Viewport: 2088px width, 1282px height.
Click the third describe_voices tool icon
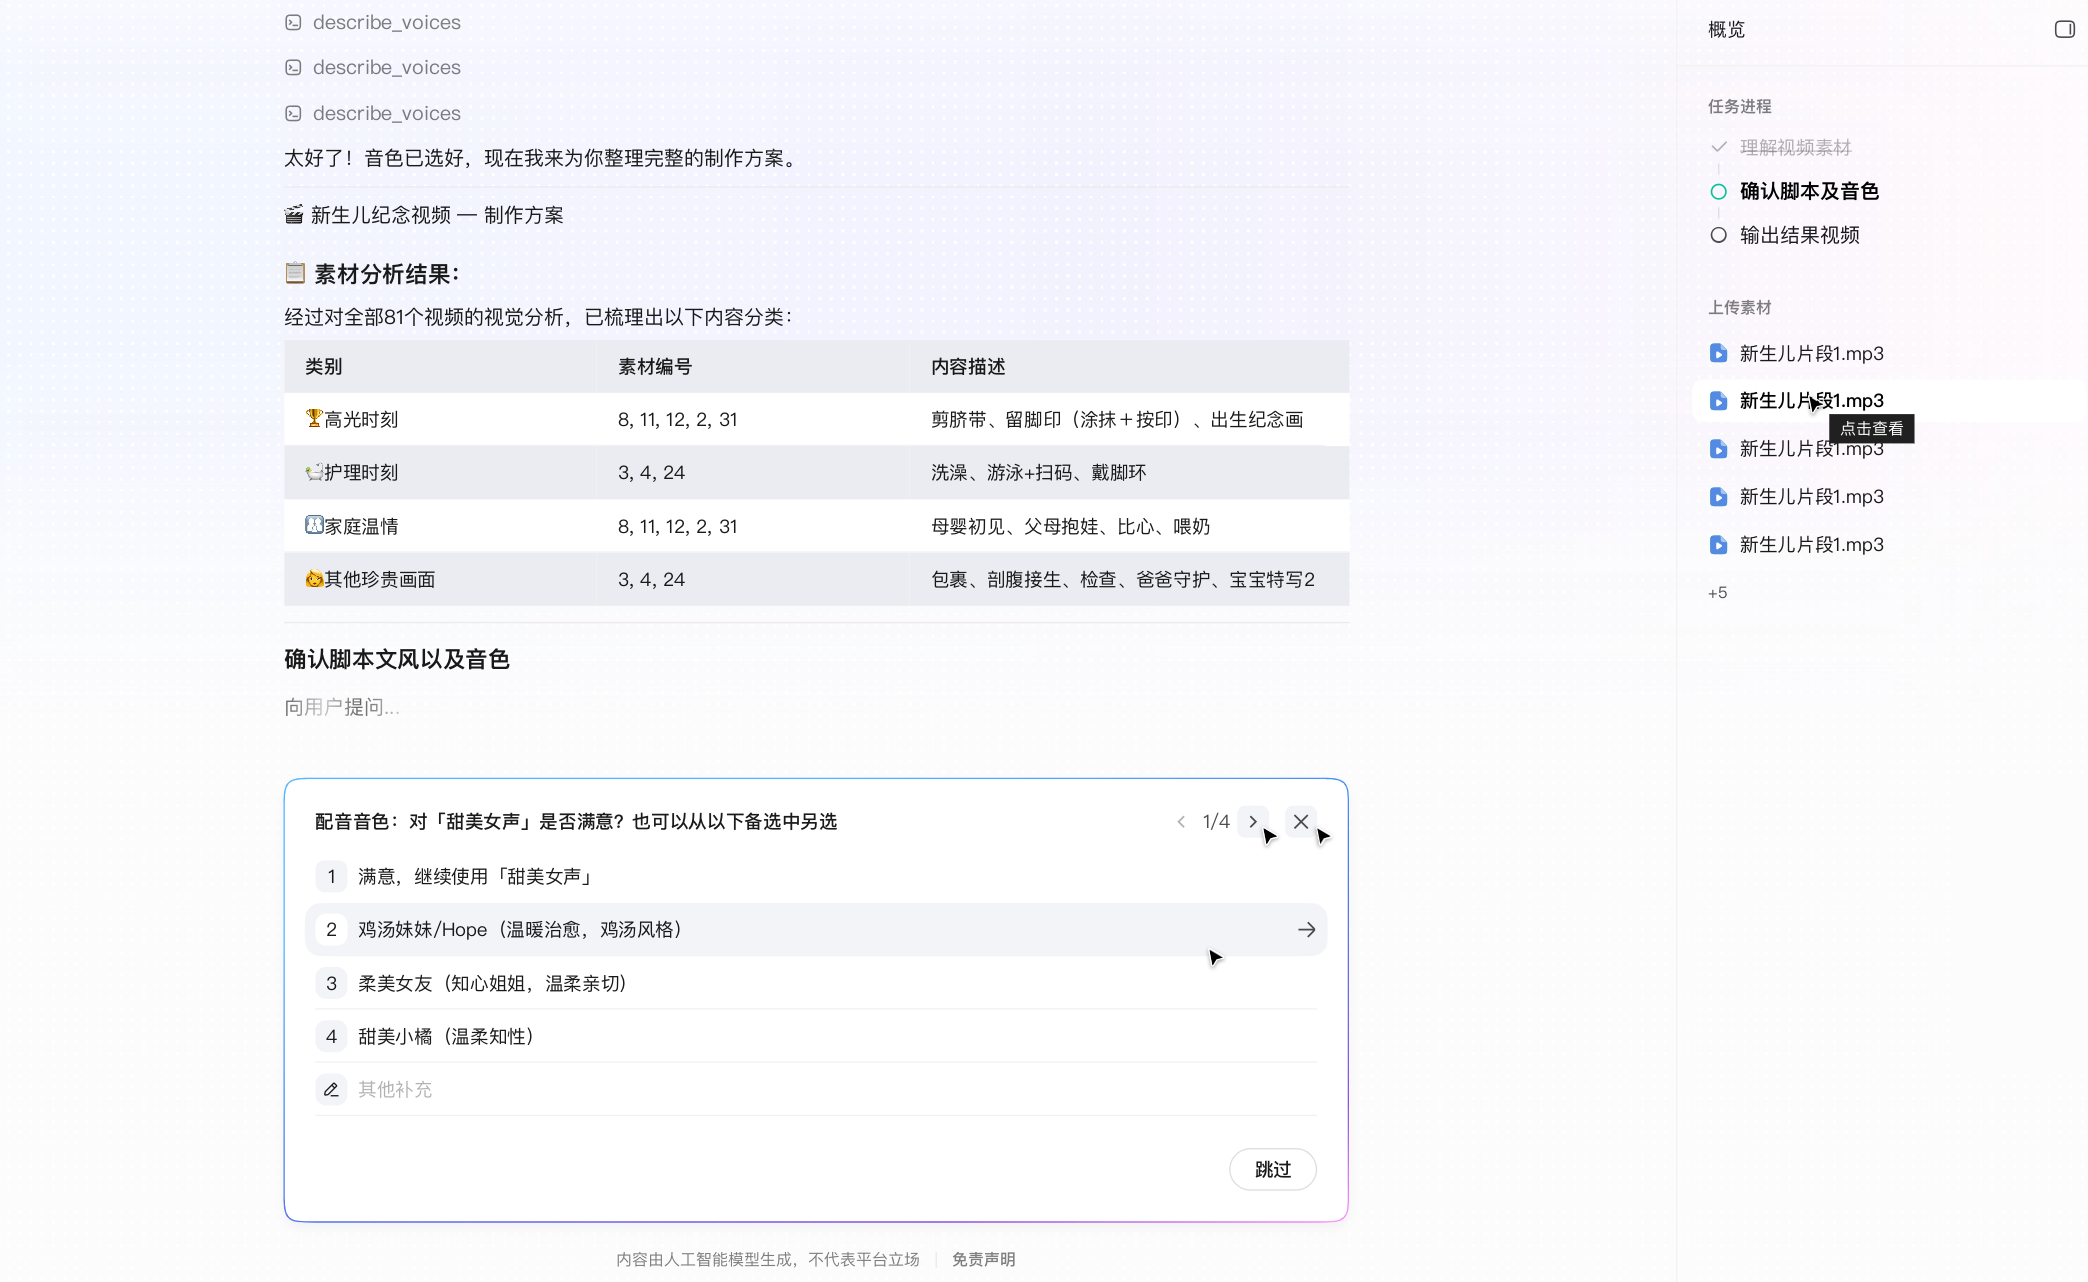pos(293,113)
